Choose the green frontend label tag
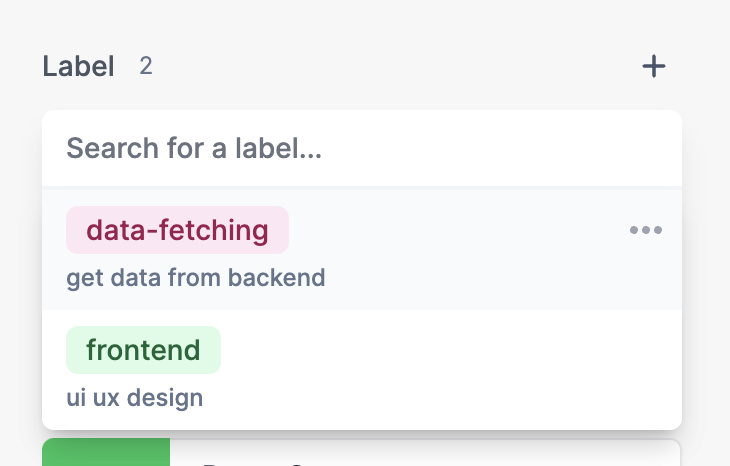 point(143,350)
